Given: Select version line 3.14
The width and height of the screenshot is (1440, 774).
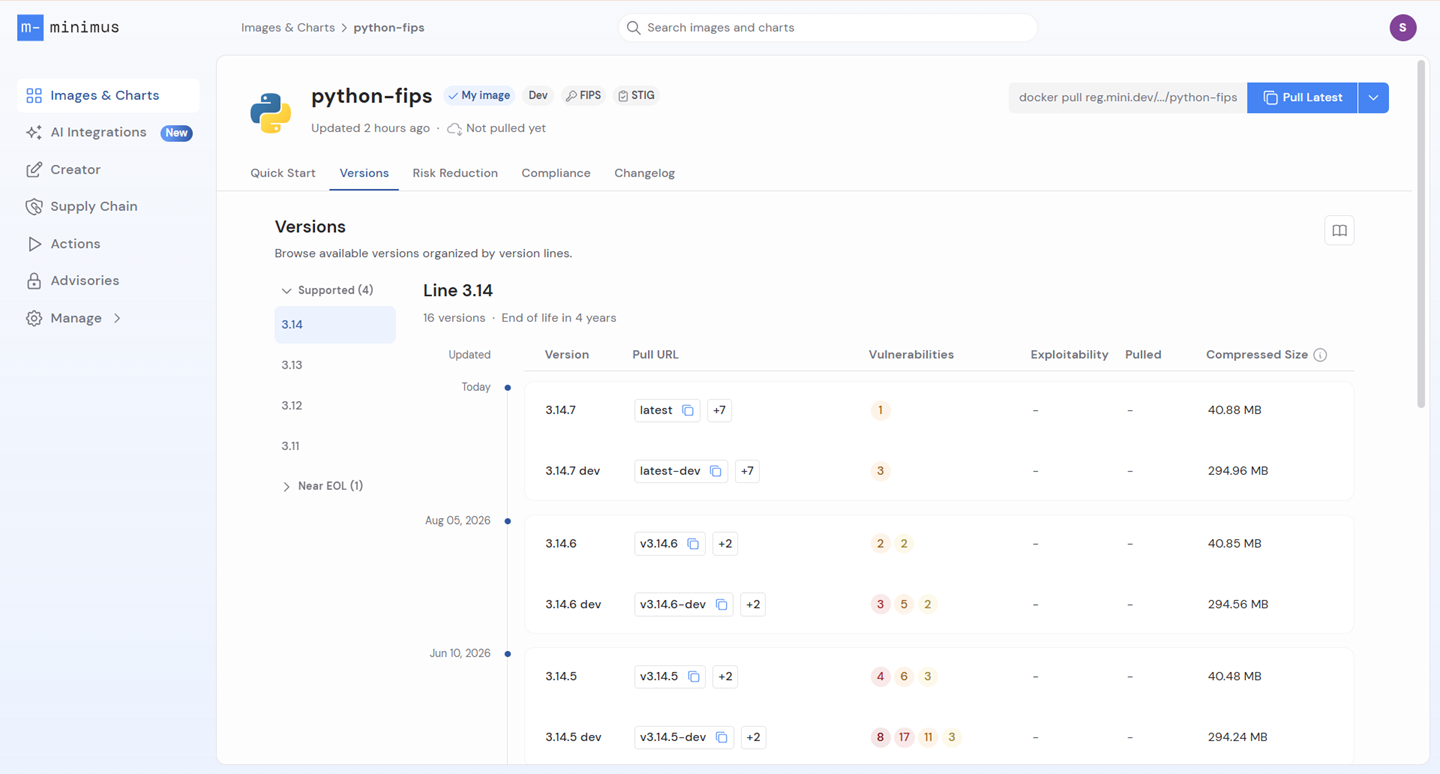Looking at the screenshot, I should click(x=335, y=325).
